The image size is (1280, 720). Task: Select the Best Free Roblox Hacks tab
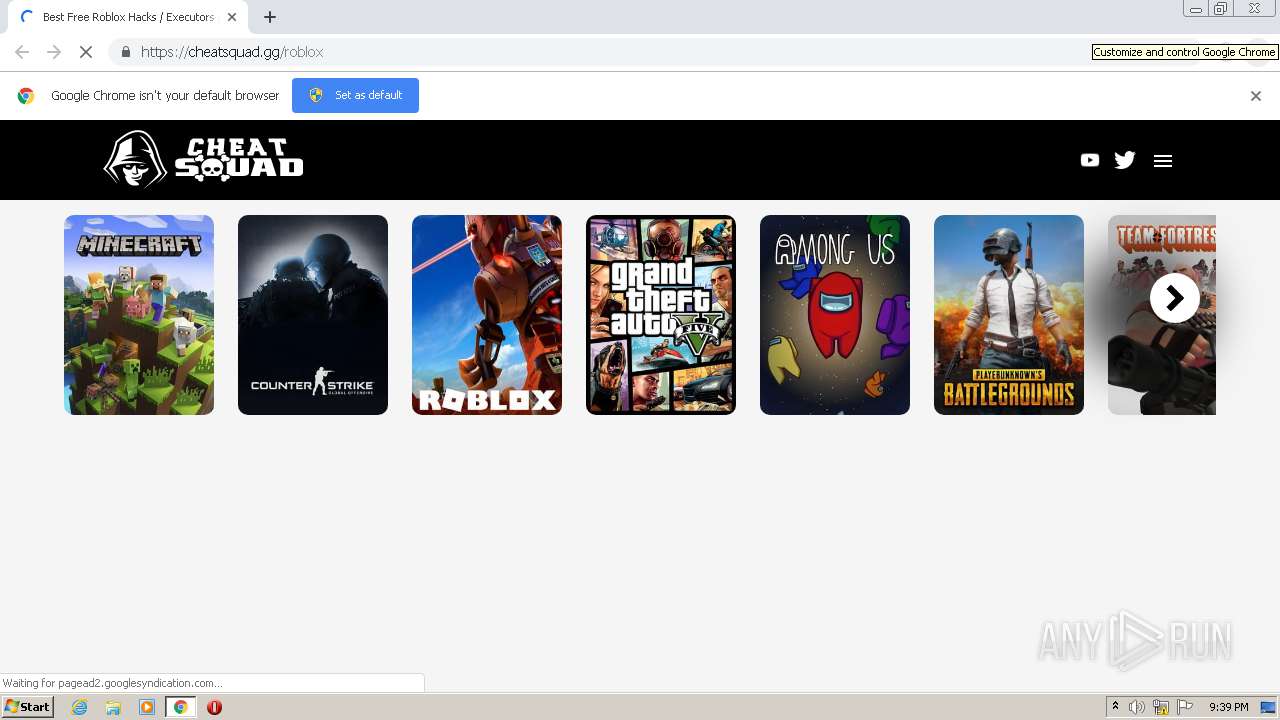point(128,17)
